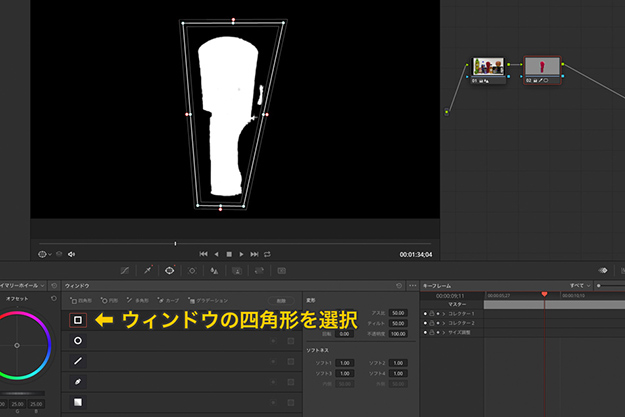
Task: Select the square (四角形) window shape
Action: 78,320
